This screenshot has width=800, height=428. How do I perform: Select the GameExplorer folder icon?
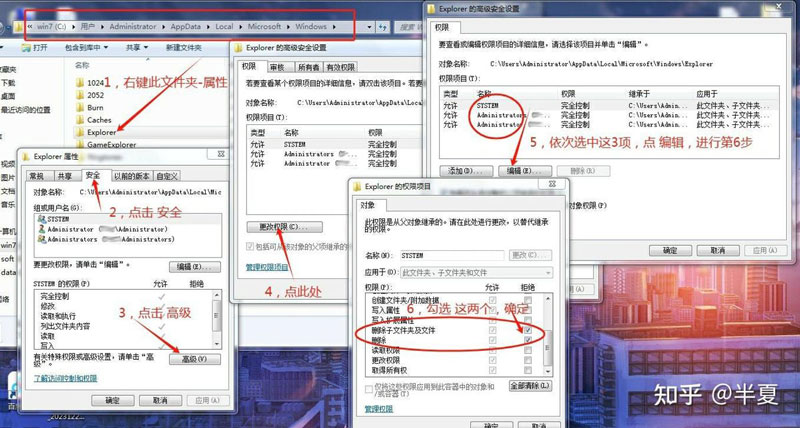tap(80, 144)
